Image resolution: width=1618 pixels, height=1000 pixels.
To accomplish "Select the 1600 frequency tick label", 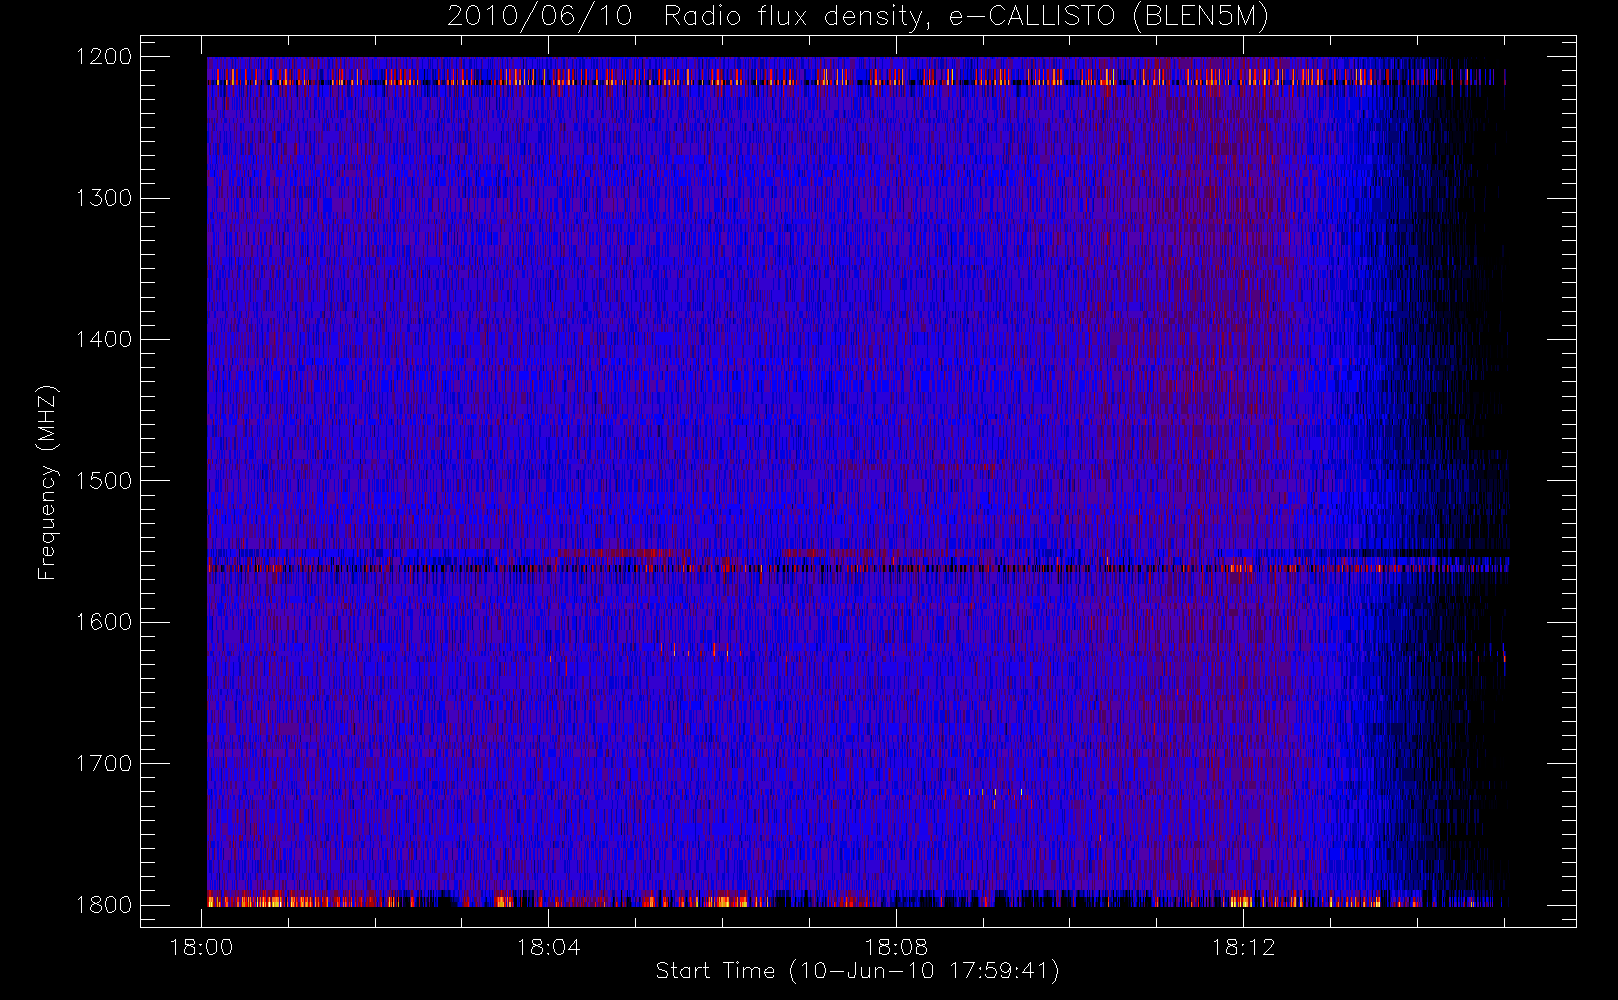I will click(104, 622).
